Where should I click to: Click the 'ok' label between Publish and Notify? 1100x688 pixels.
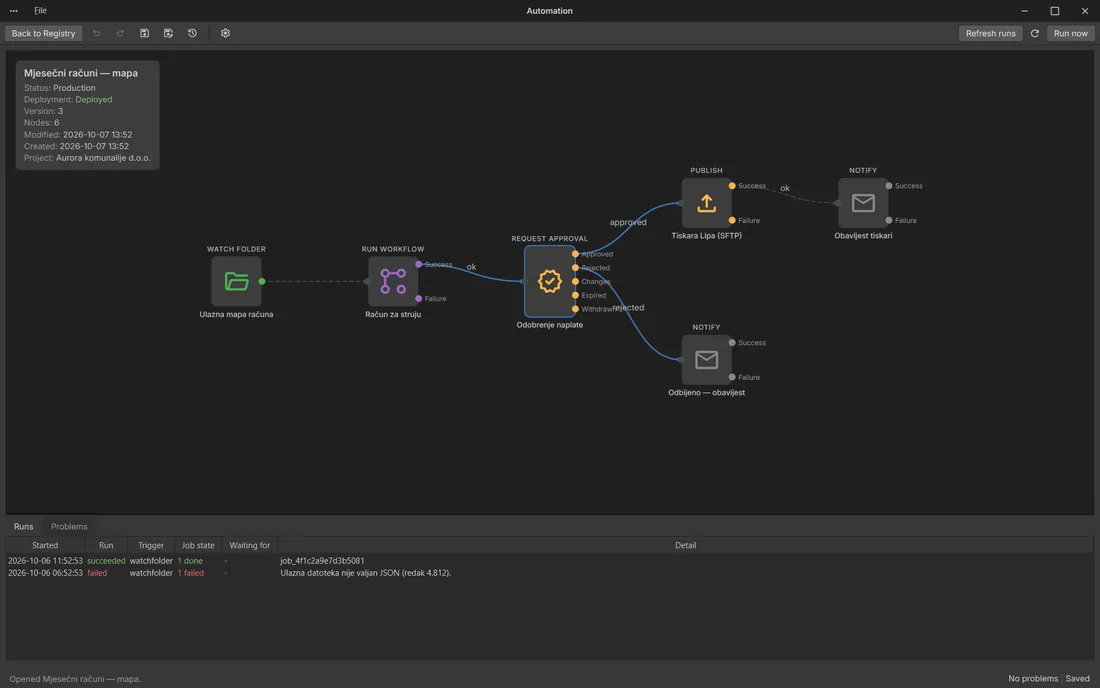coord(785,188)
